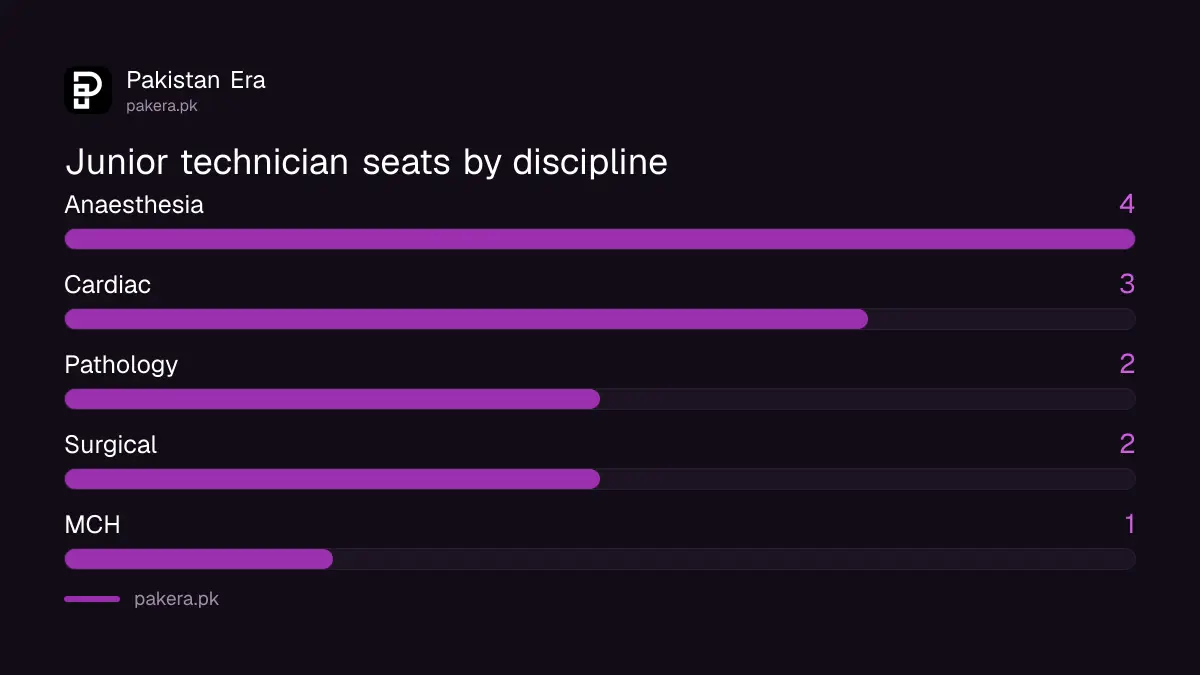Open the Pakistan Era brand name
This screenshot has height=675, width=1200.
pyautogui.click(x=196, y=80)
